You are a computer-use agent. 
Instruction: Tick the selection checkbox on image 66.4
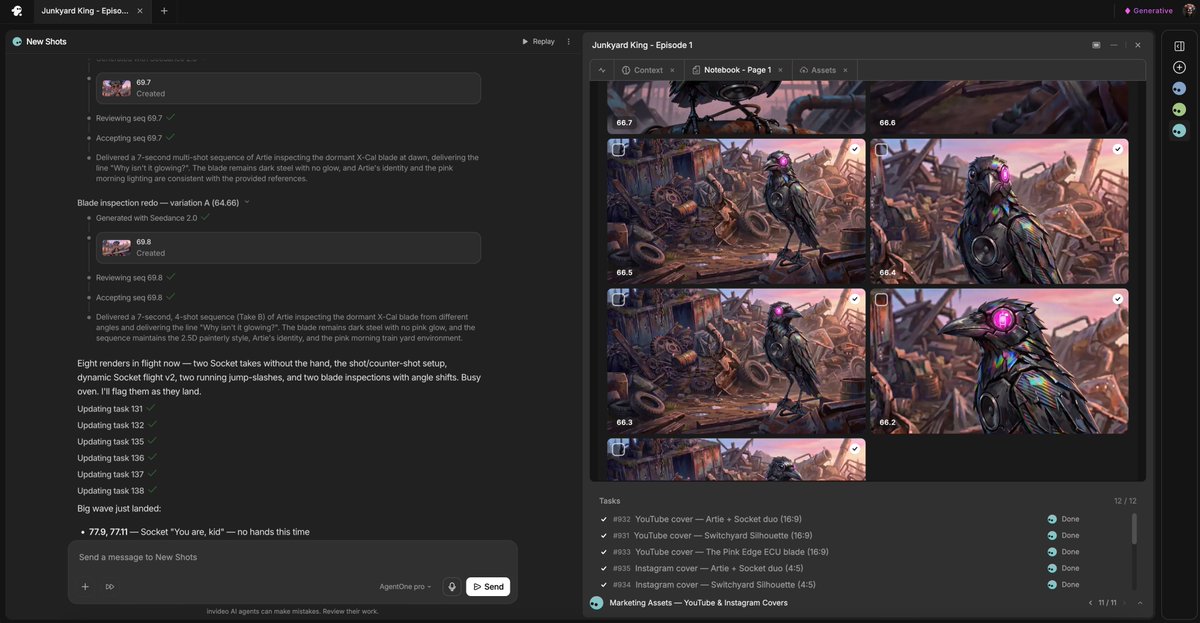pos(881,150)
